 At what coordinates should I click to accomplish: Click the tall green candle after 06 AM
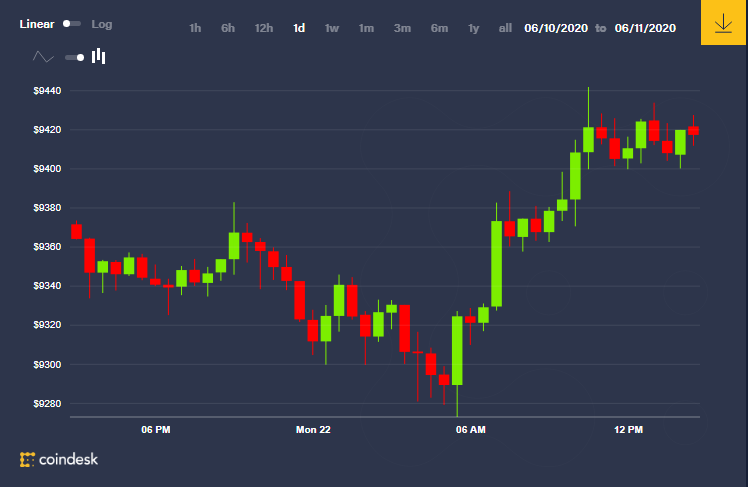click(497, 263)
